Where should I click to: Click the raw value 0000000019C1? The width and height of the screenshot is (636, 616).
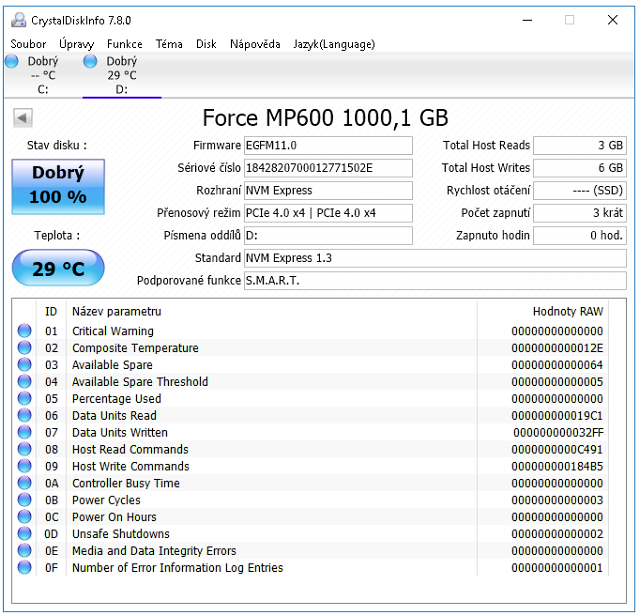point(557,416)
